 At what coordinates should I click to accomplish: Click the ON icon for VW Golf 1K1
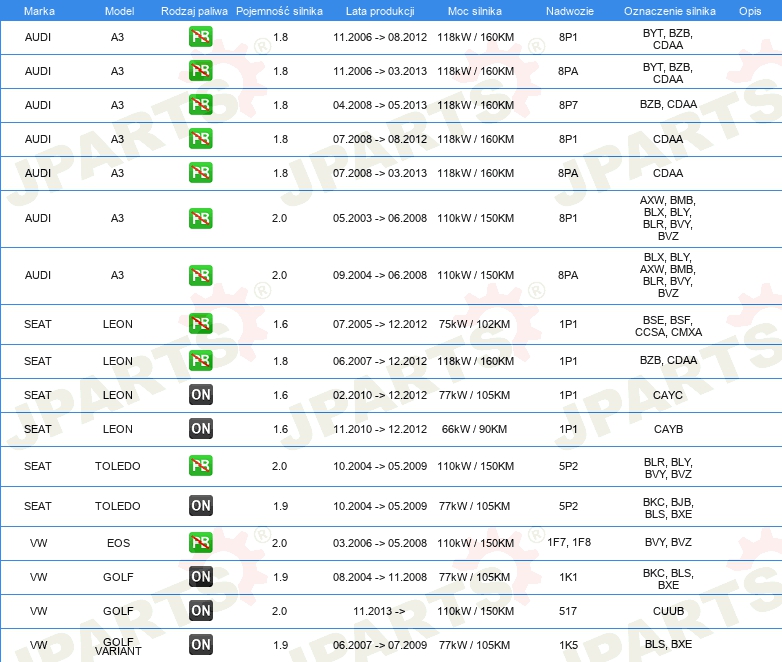click(x=200, y=576)
